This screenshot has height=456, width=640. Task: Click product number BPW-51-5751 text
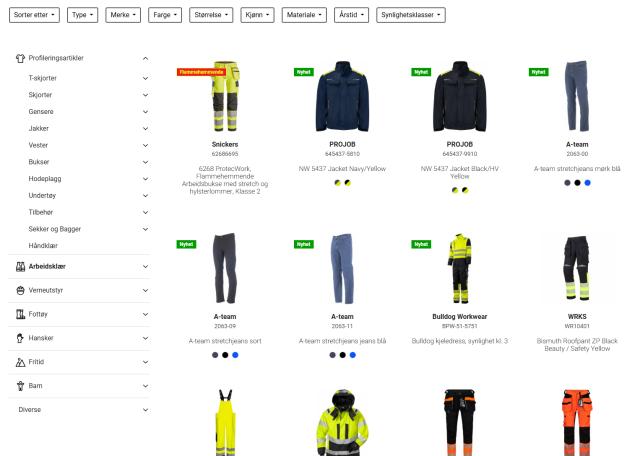(x=460, y=326)
